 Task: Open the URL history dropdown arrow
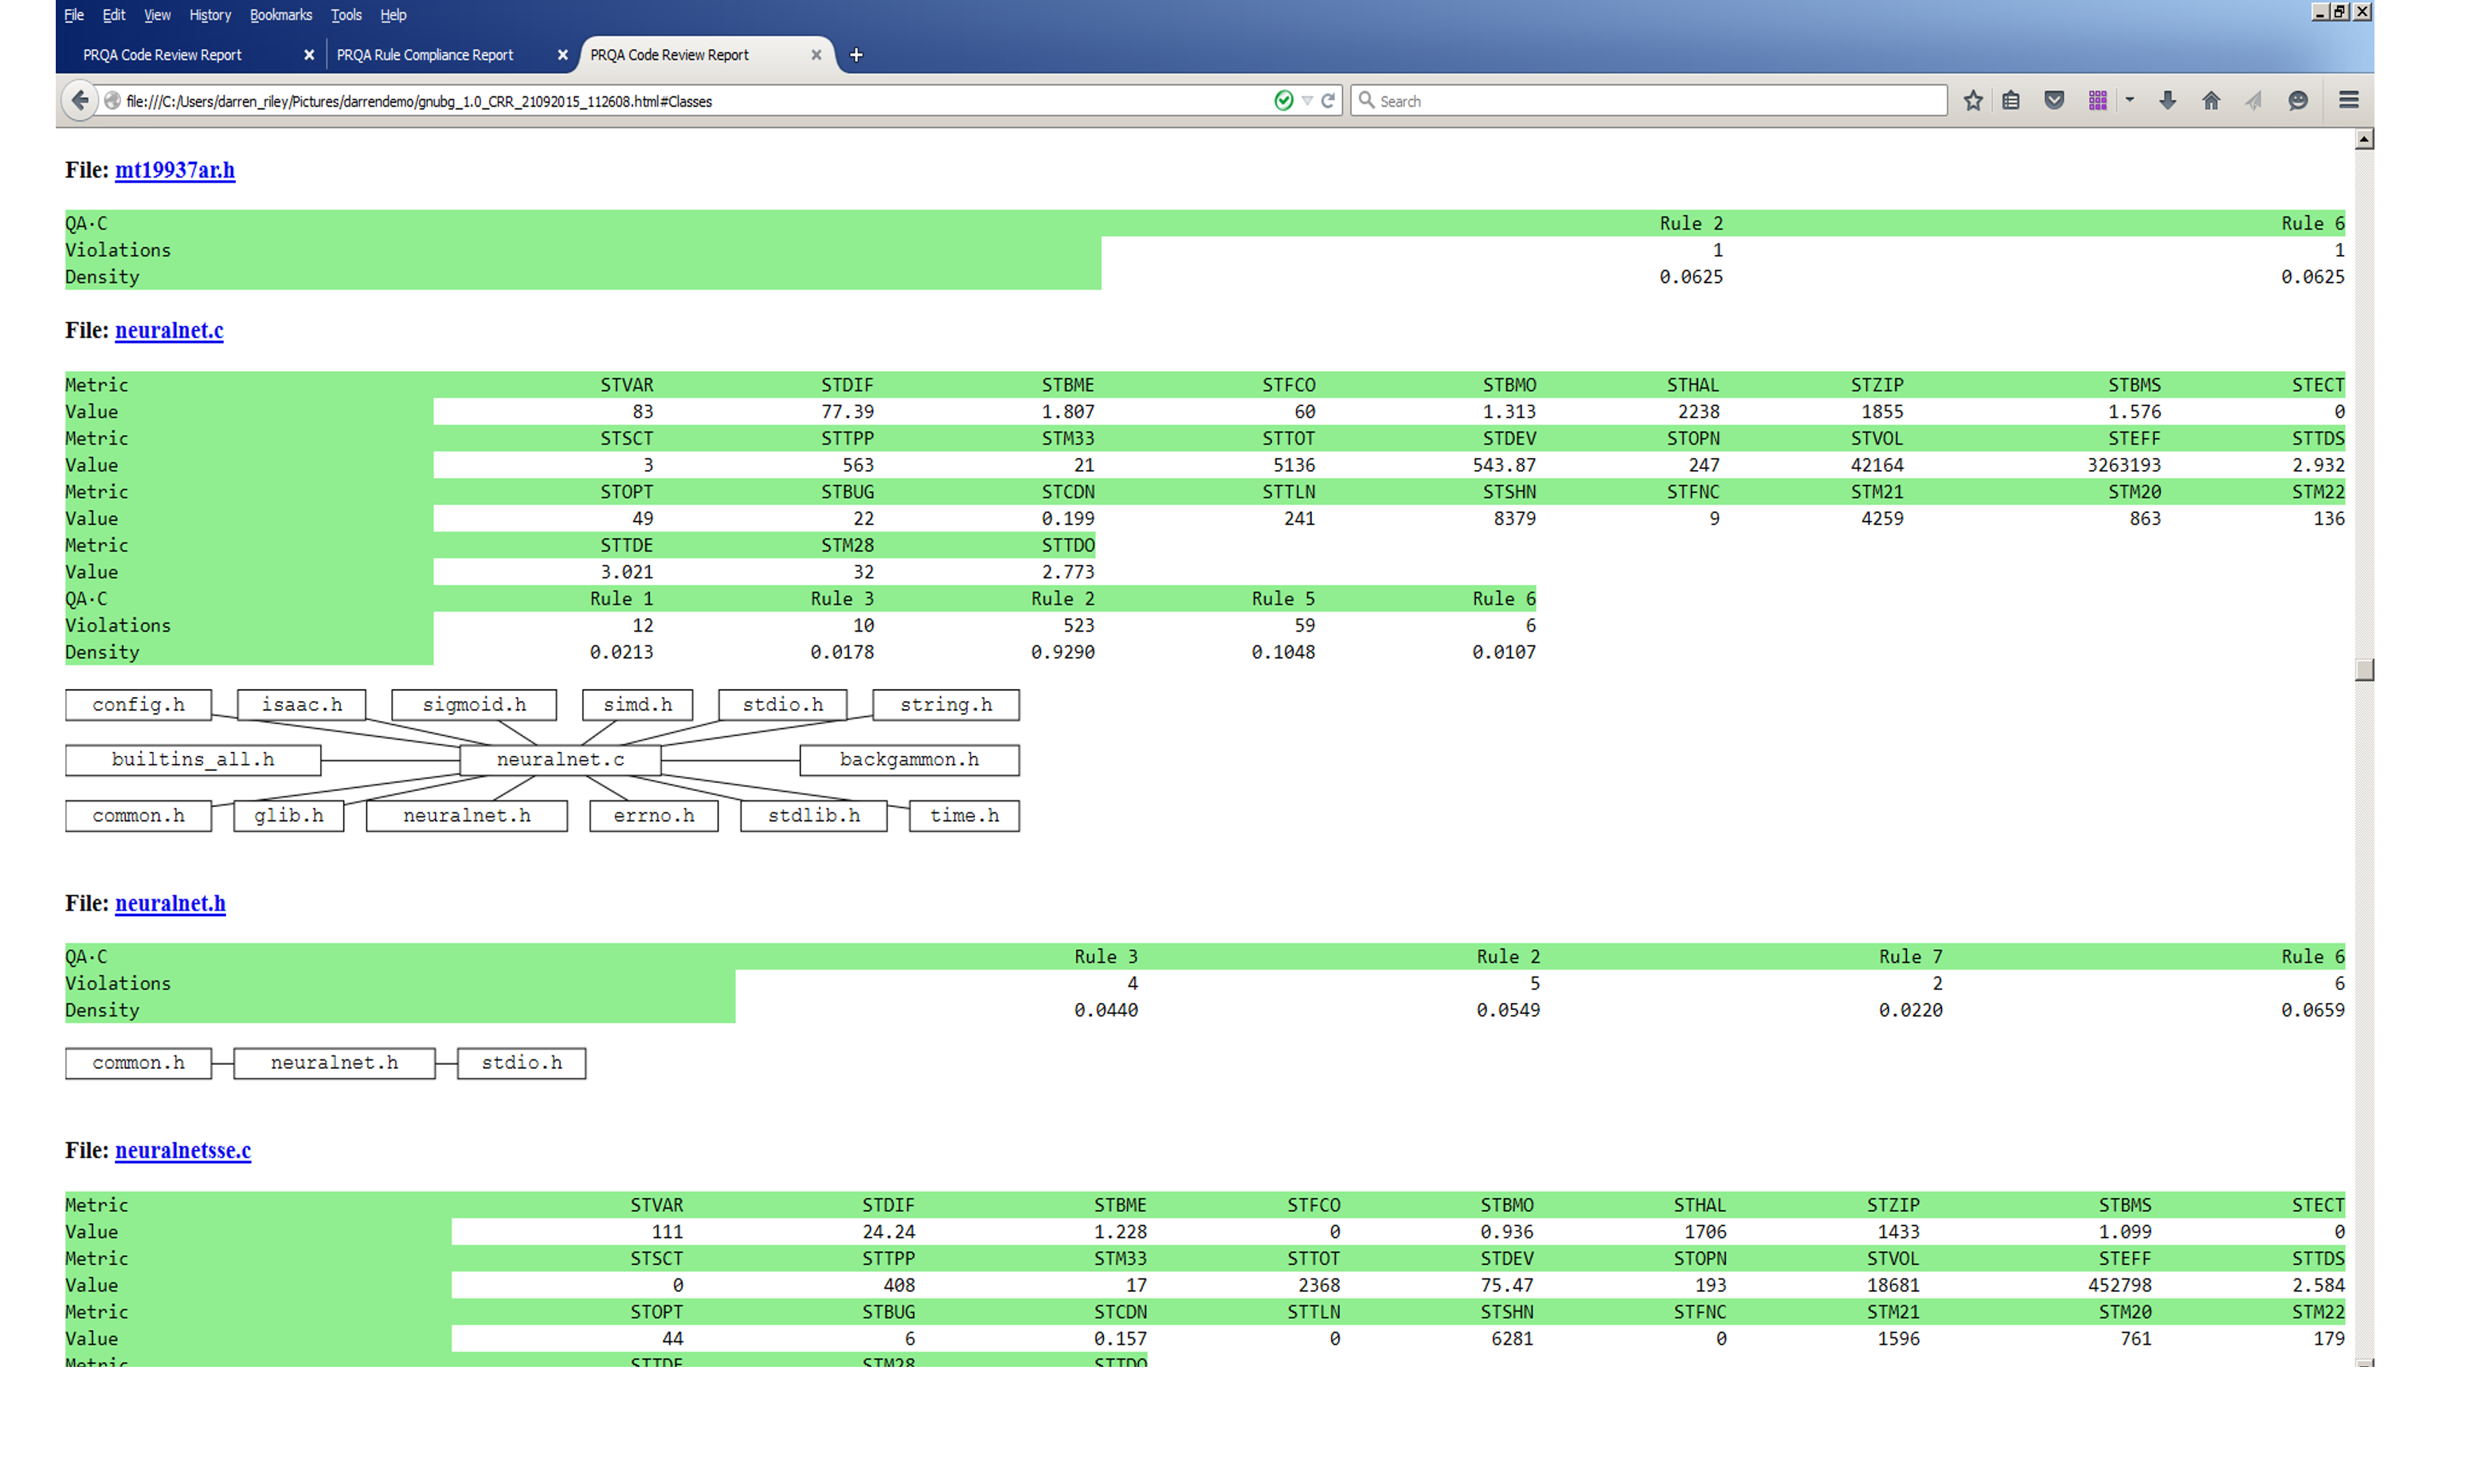[1307, 101]
